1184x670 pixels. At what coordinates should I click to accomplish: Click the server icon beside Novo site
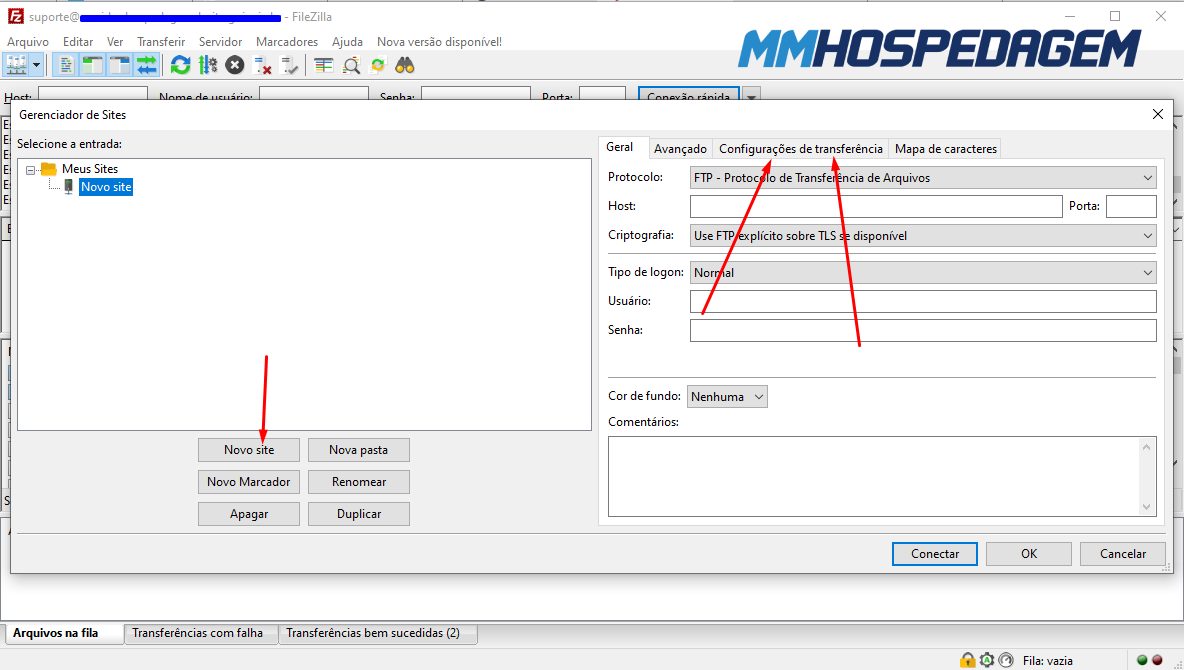(x=68, y=187)
